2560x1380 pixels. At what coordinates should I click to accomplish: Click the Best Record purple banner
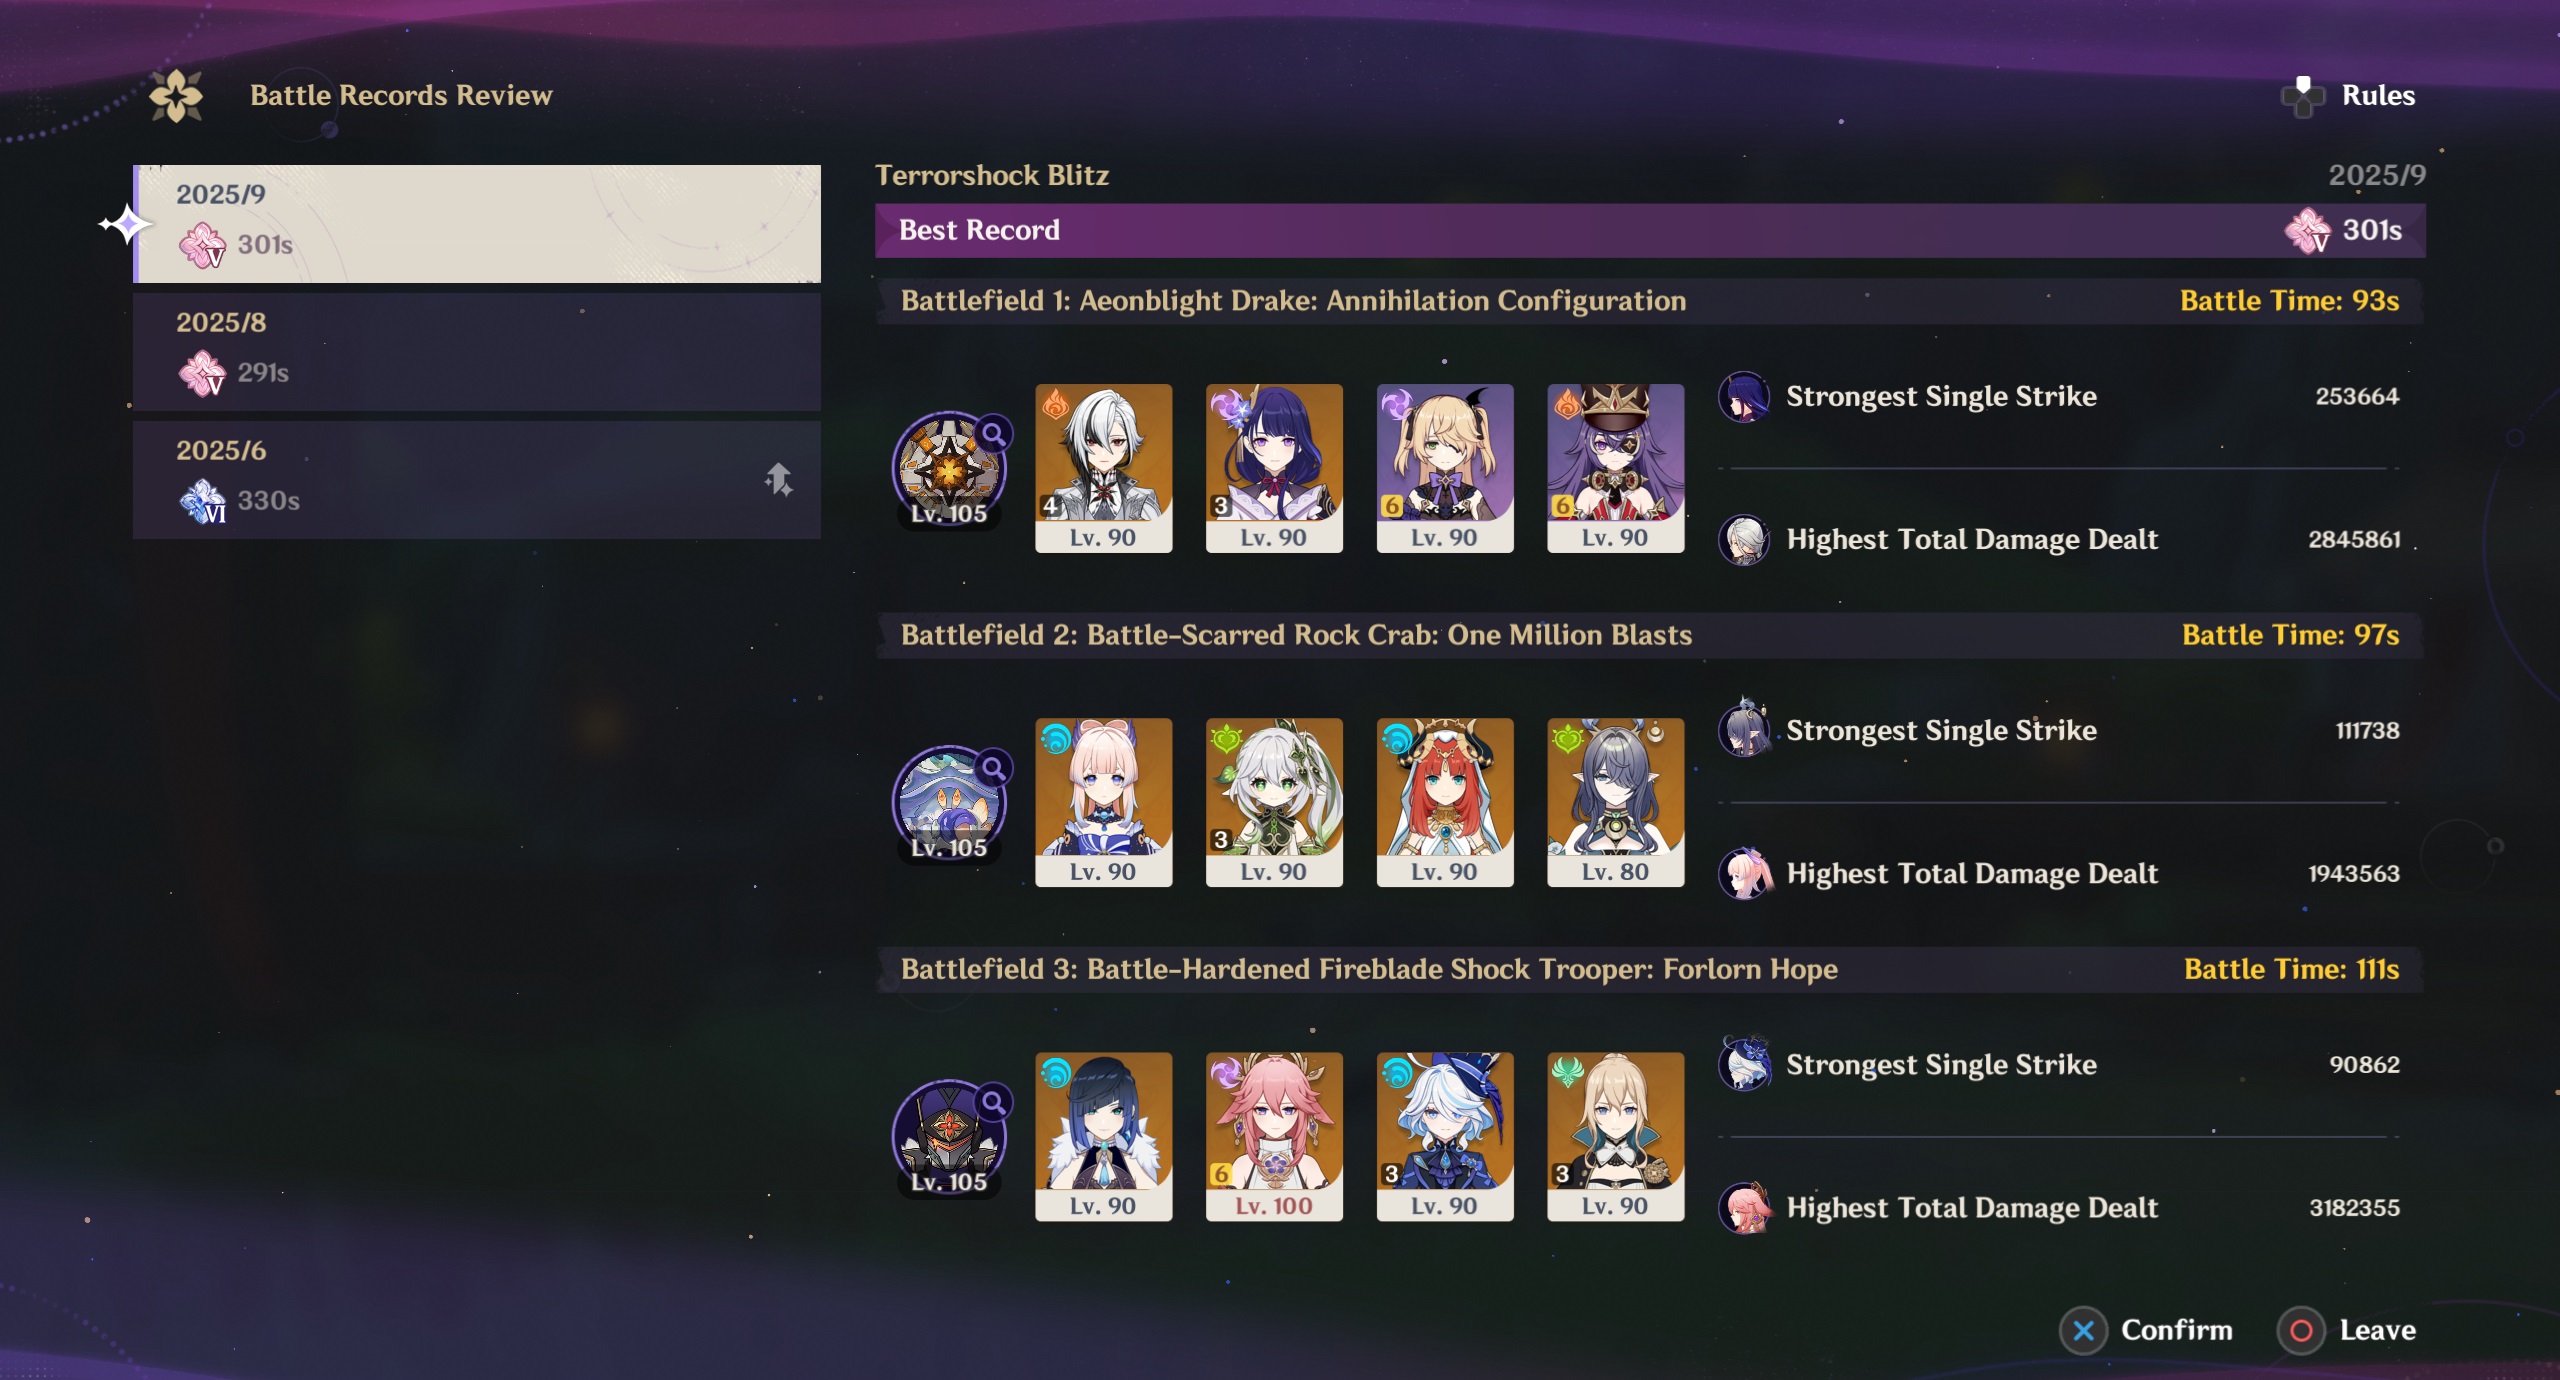(1650, 231)
